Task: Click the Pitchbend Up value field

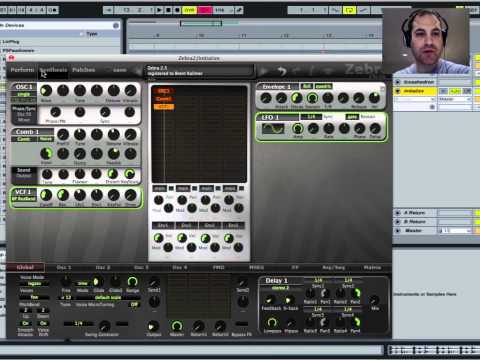Action: [26, 310]
